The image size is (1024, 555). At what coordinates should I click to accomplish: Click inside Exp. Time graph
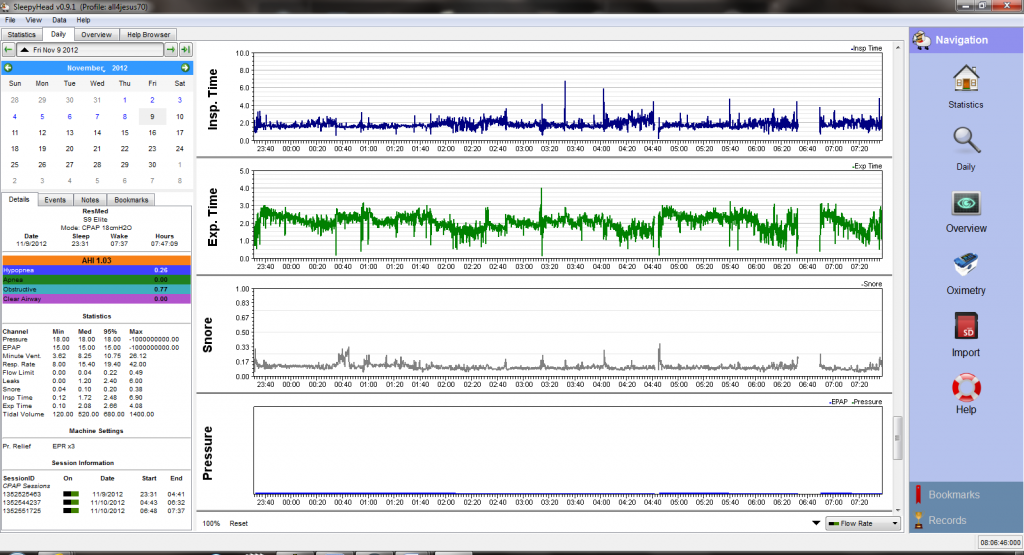click(x=568, y=215)
